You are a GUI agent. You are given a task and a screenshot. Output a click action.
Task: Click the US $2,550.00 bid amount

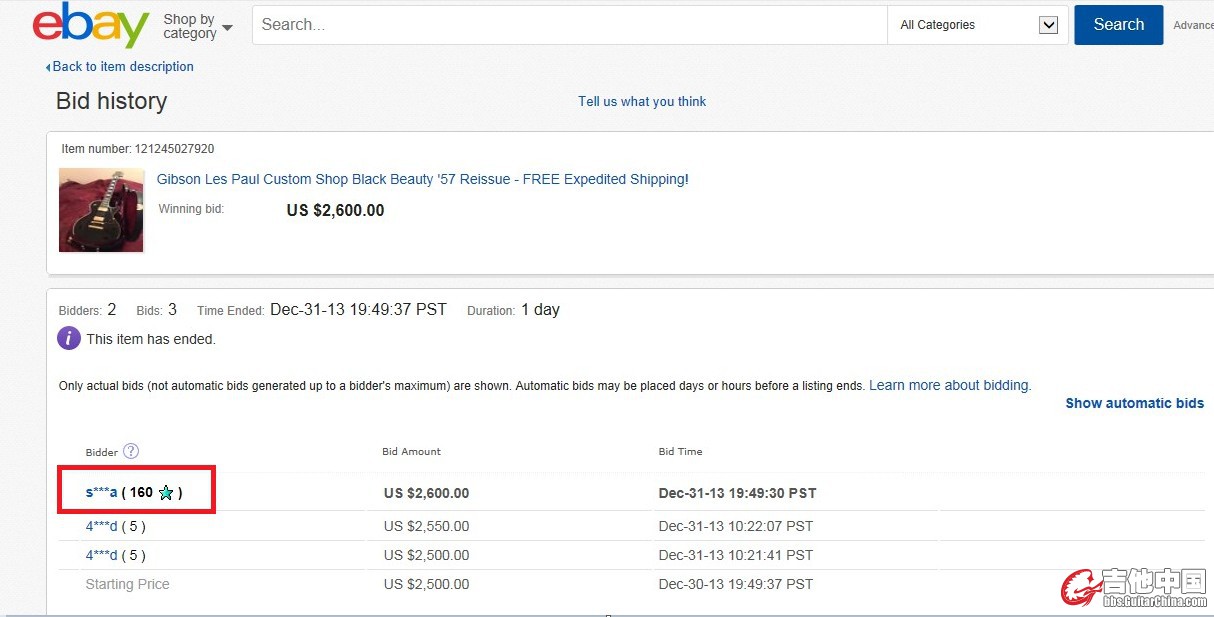pyautogui.click(x=427, y=526)
